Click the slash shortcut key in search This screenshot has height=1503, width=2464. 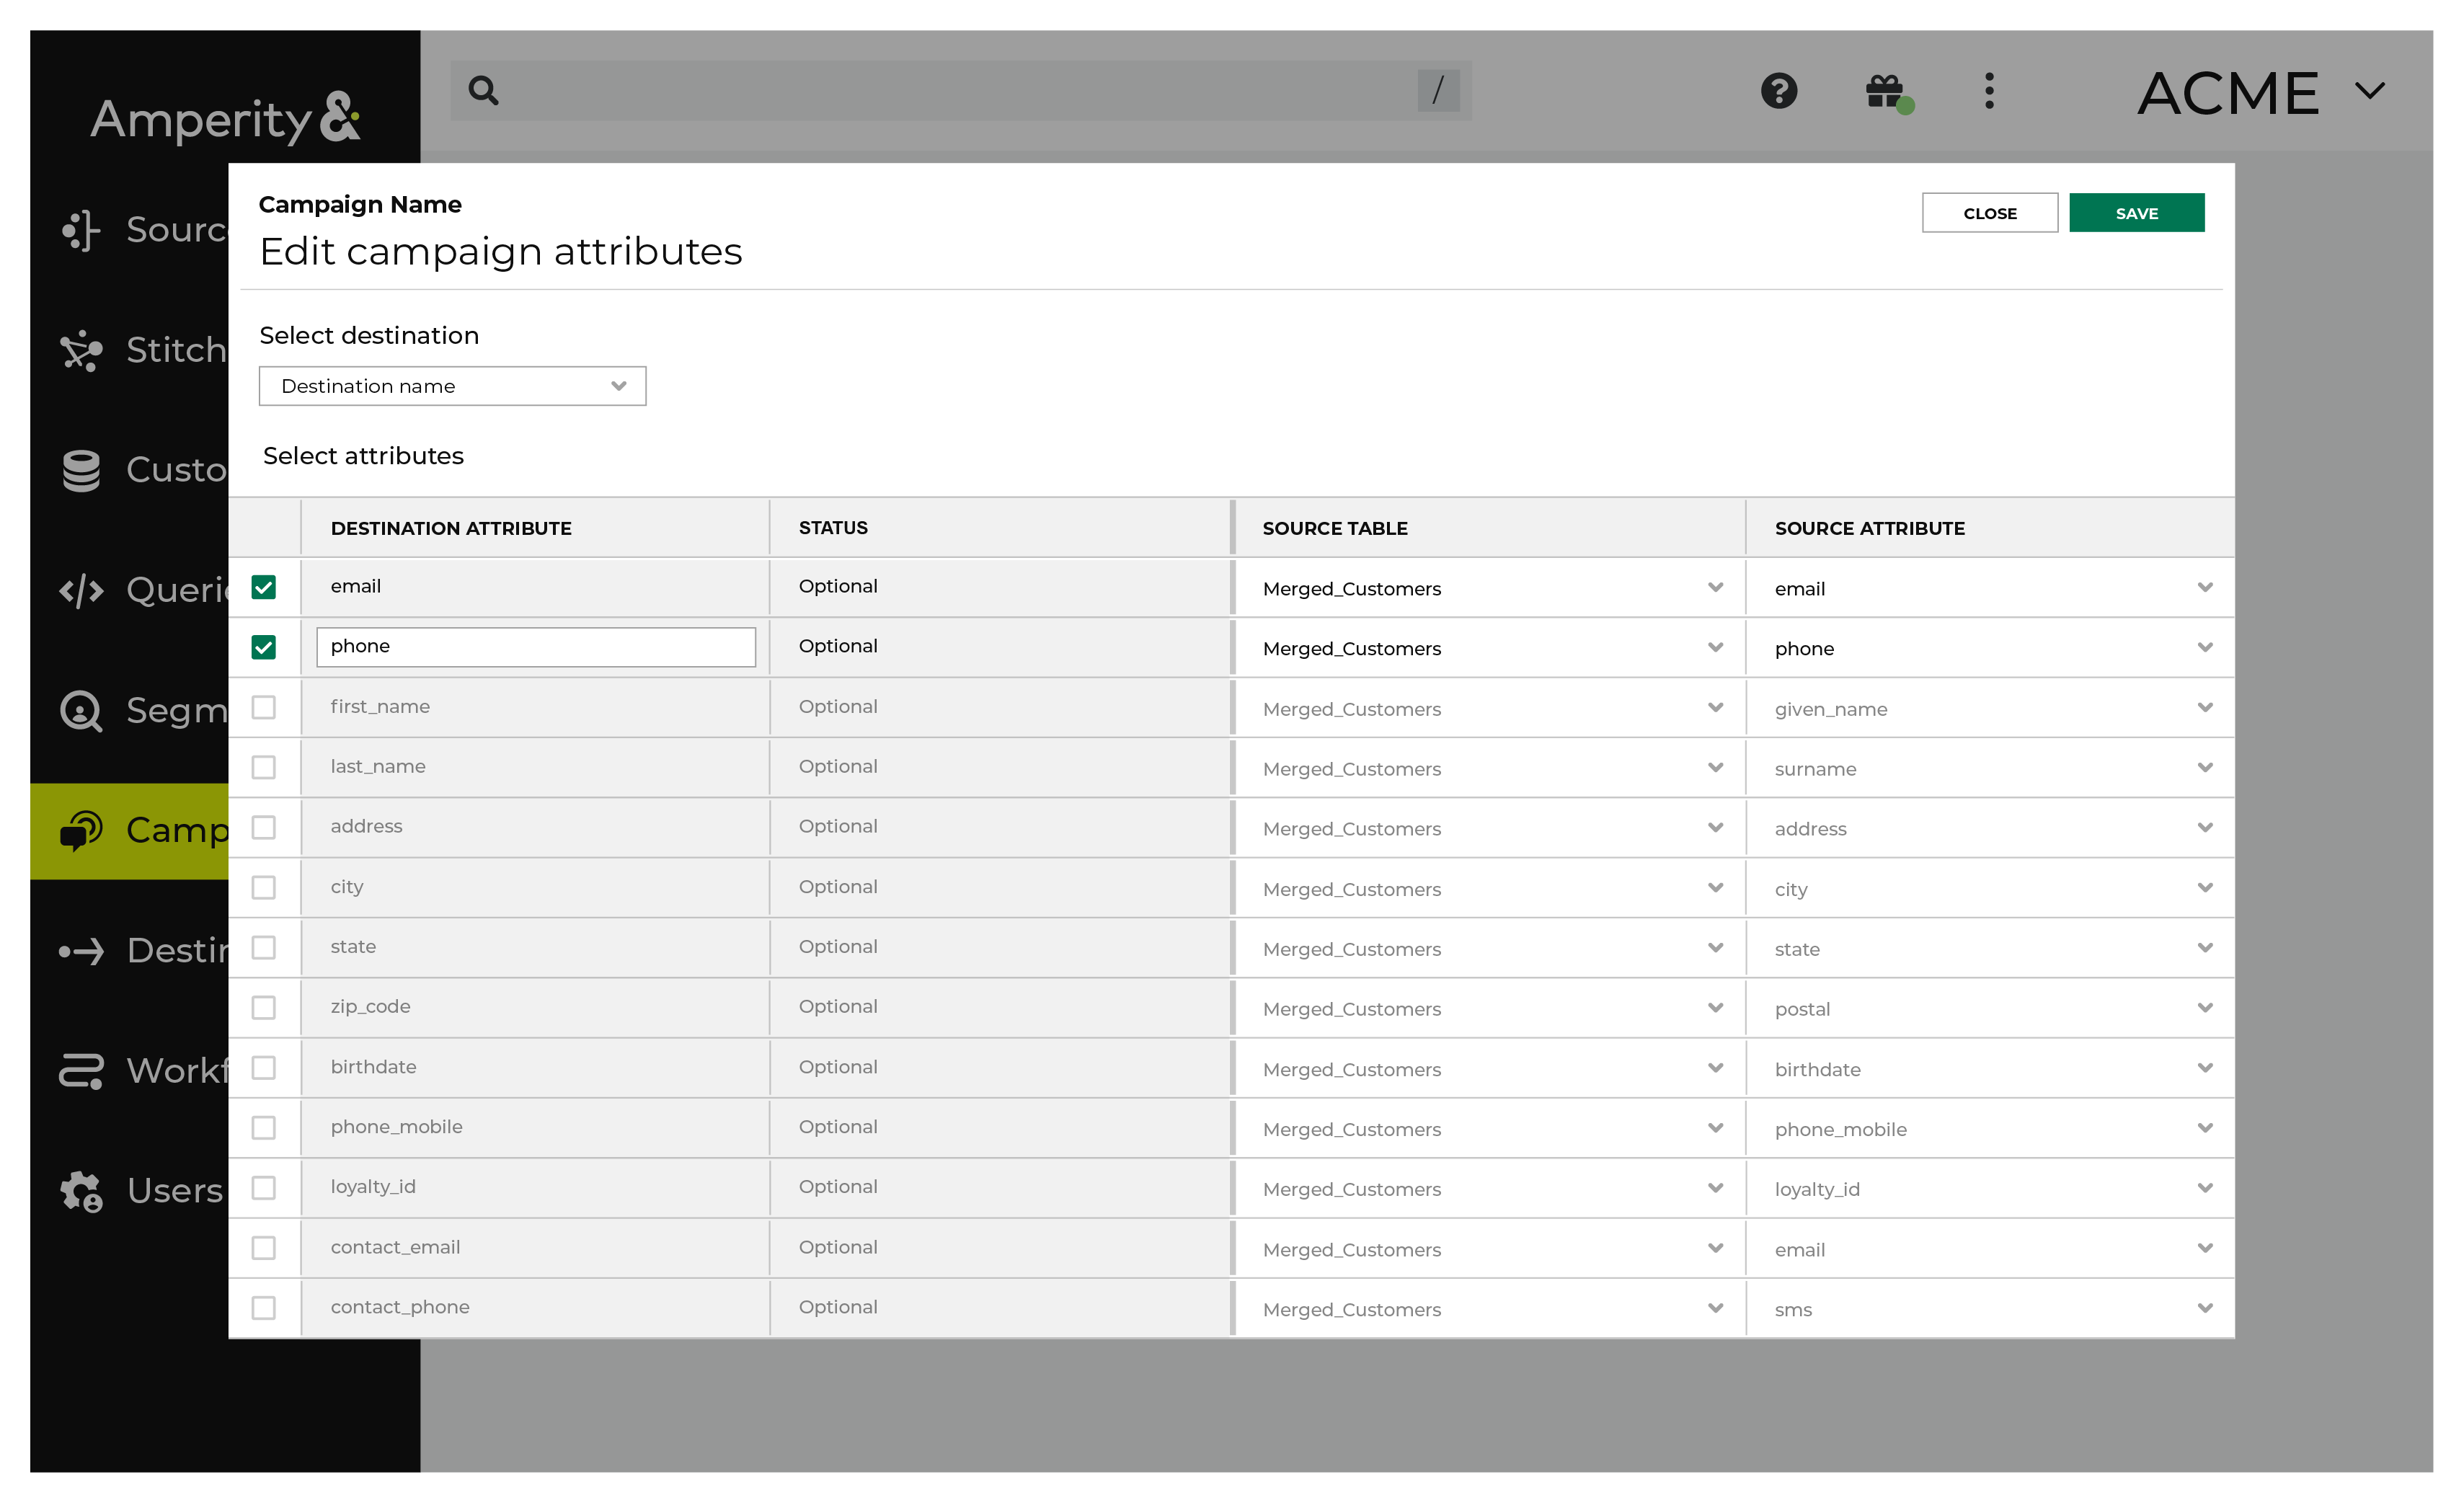(x=1438, y=91)
